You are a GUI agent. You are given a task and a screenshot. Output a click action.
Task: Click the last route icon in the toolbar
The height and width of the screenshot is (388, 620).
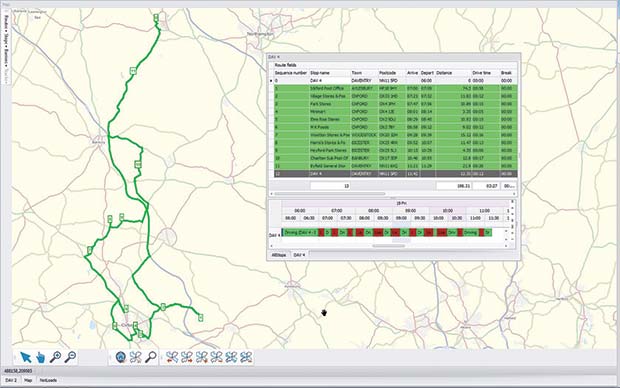tap(246, 358)
